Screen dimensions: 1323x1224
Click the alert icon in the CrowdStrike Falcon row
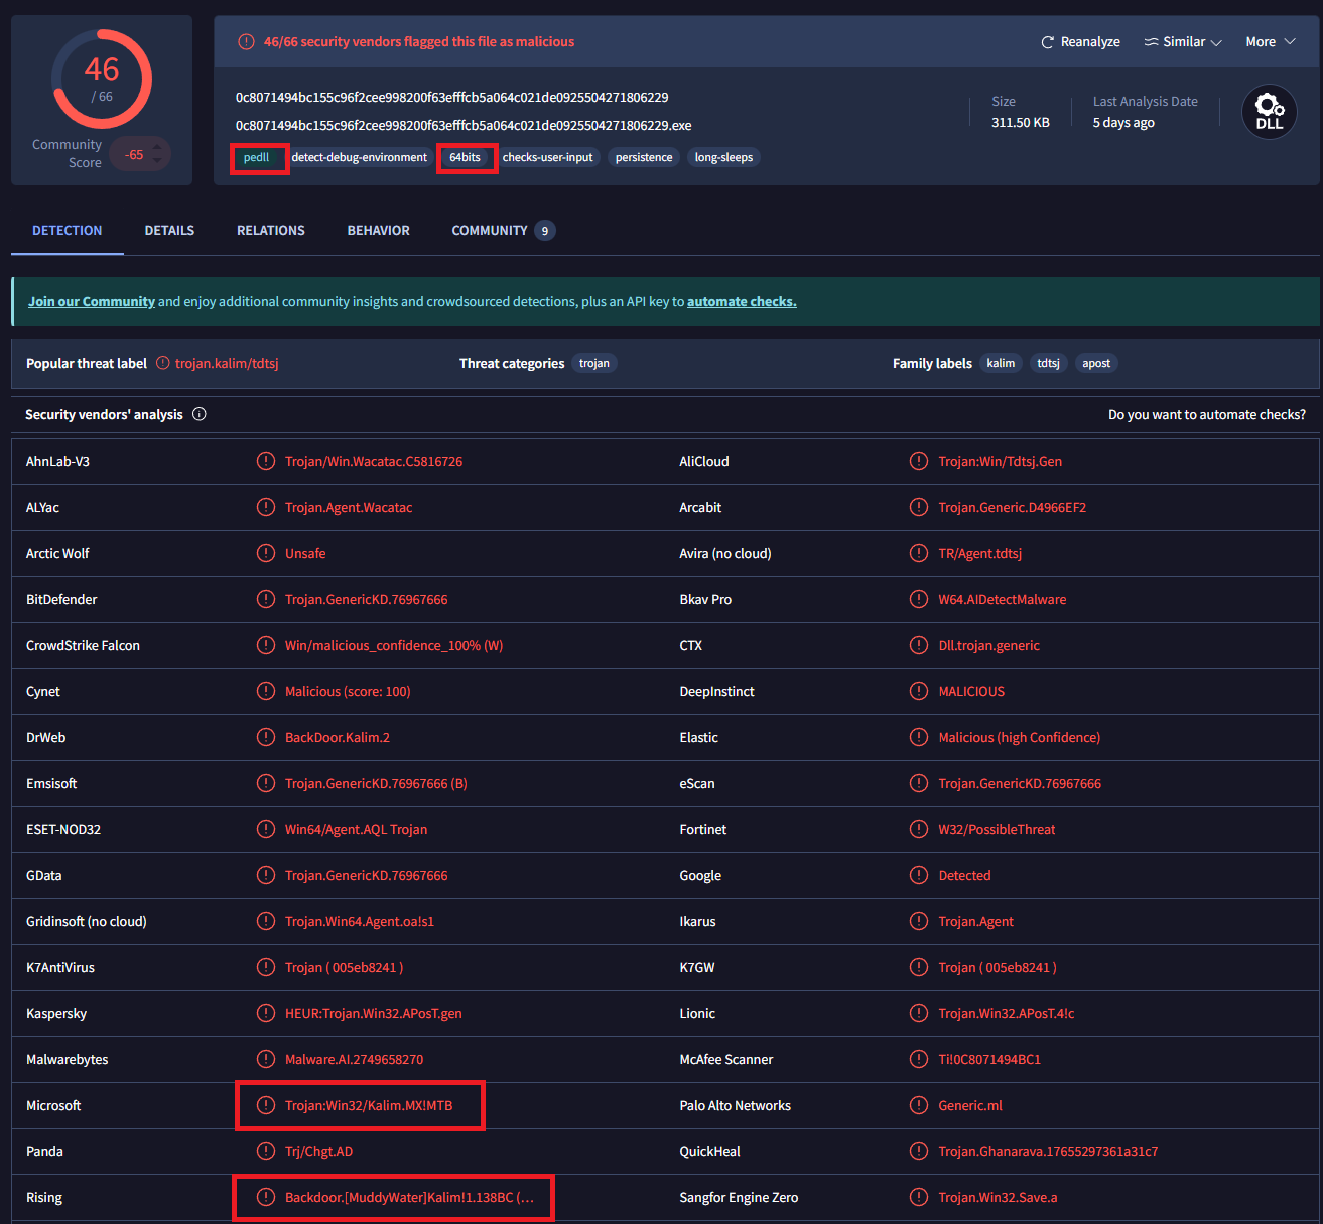point(266,645)
